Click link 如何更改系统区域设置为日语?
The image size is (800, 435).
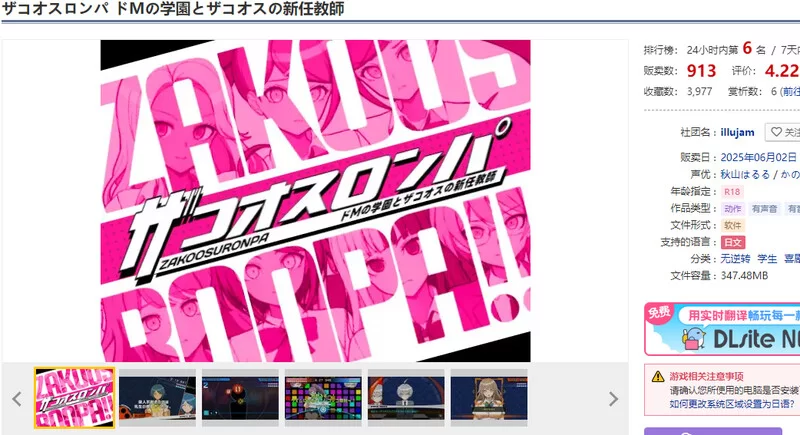(731, 404)
